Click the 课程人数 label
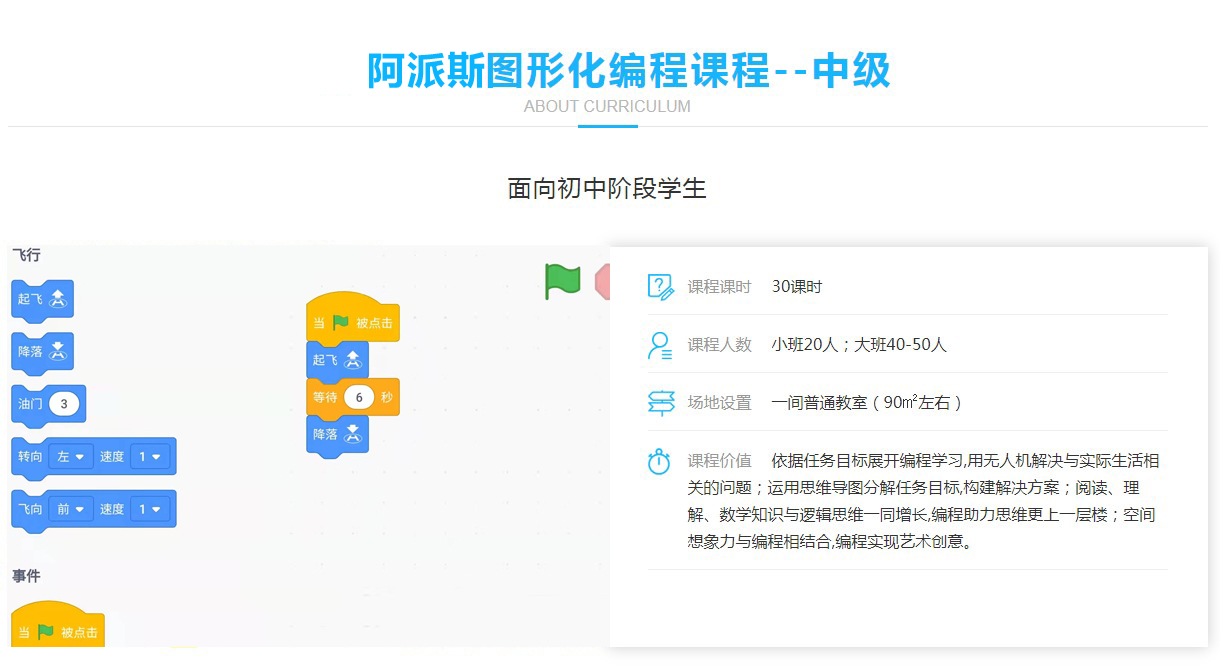 pyautogui.click(x=719, y=345)
